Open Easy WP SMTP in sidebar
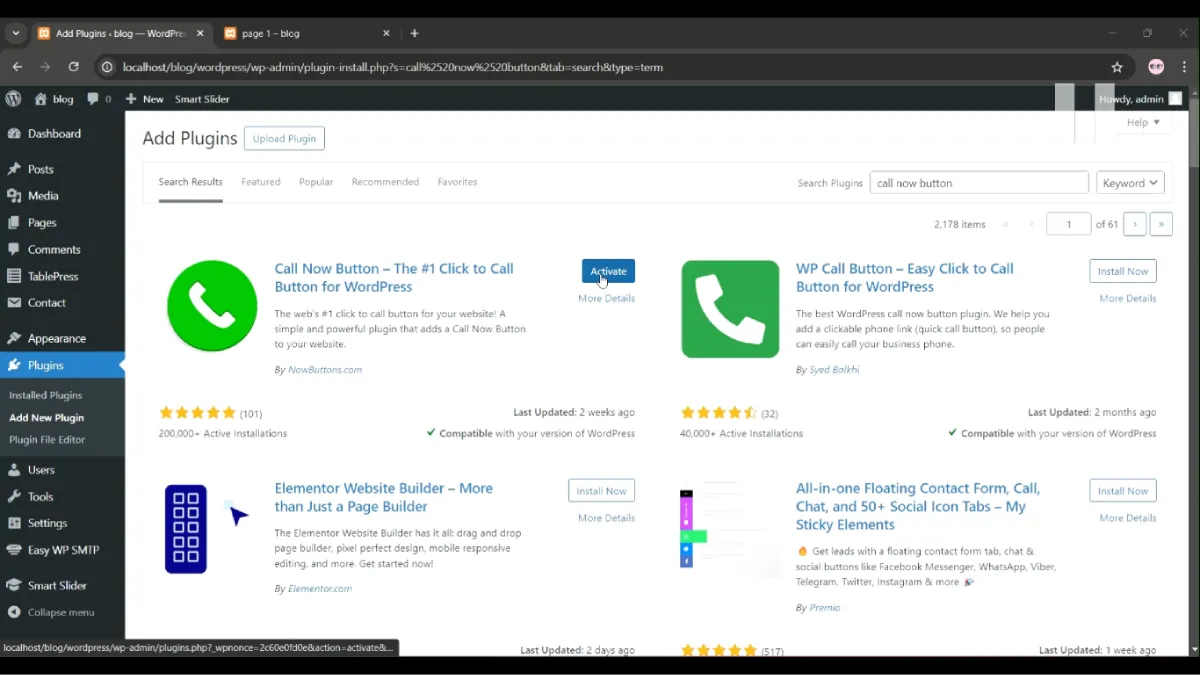Image resolution: width=1200 pixels, height=675 pixels. pos(62,550)
